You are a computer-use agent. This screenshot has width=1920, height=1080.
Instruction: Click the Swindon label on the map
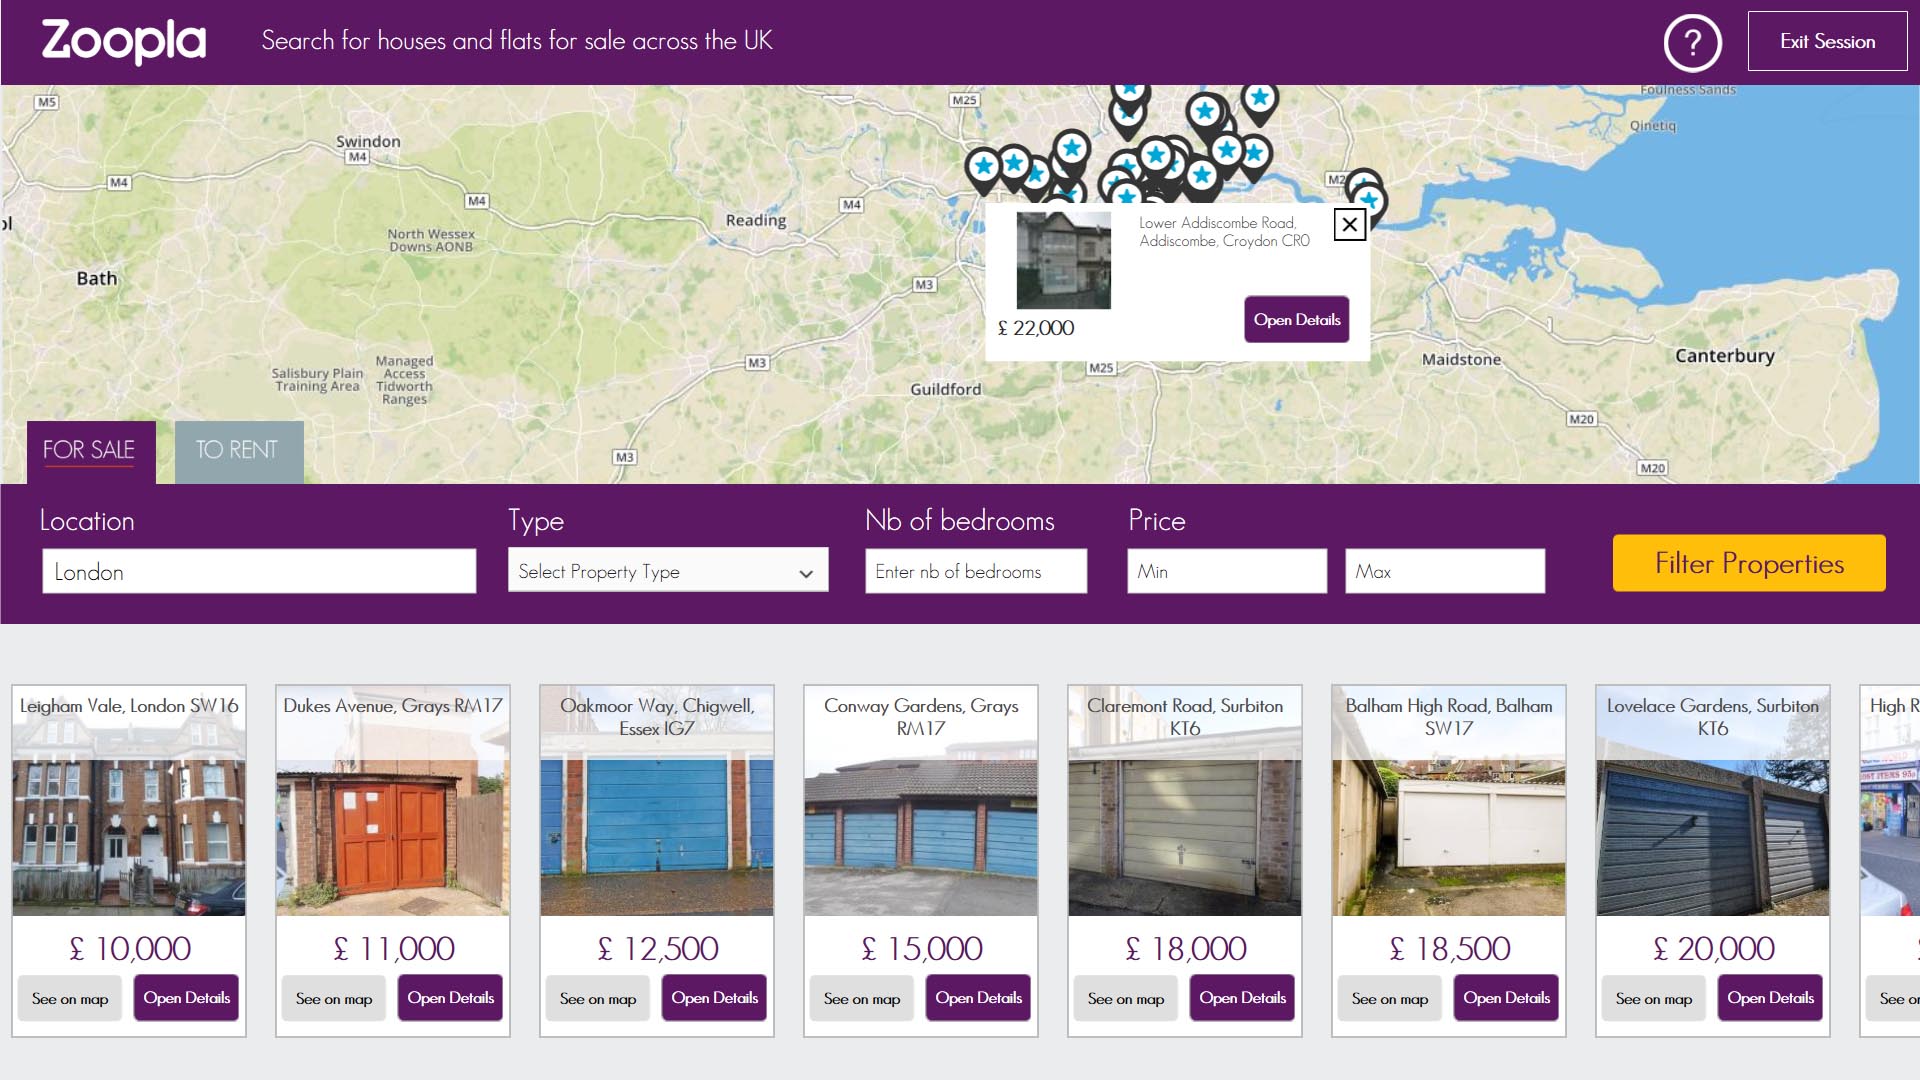pos(368,141)
